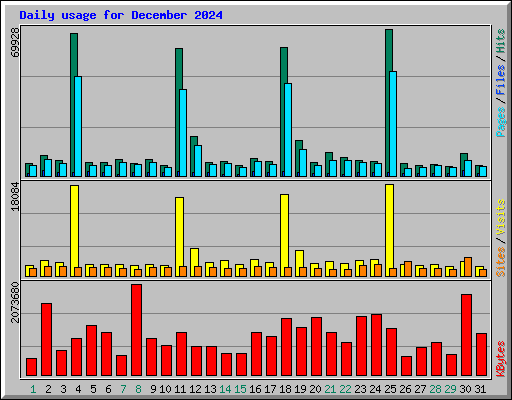Click day 8 on the date axis
Image resolution: width=512 pixels, height=400 pixels.
(x=138, y=389)
